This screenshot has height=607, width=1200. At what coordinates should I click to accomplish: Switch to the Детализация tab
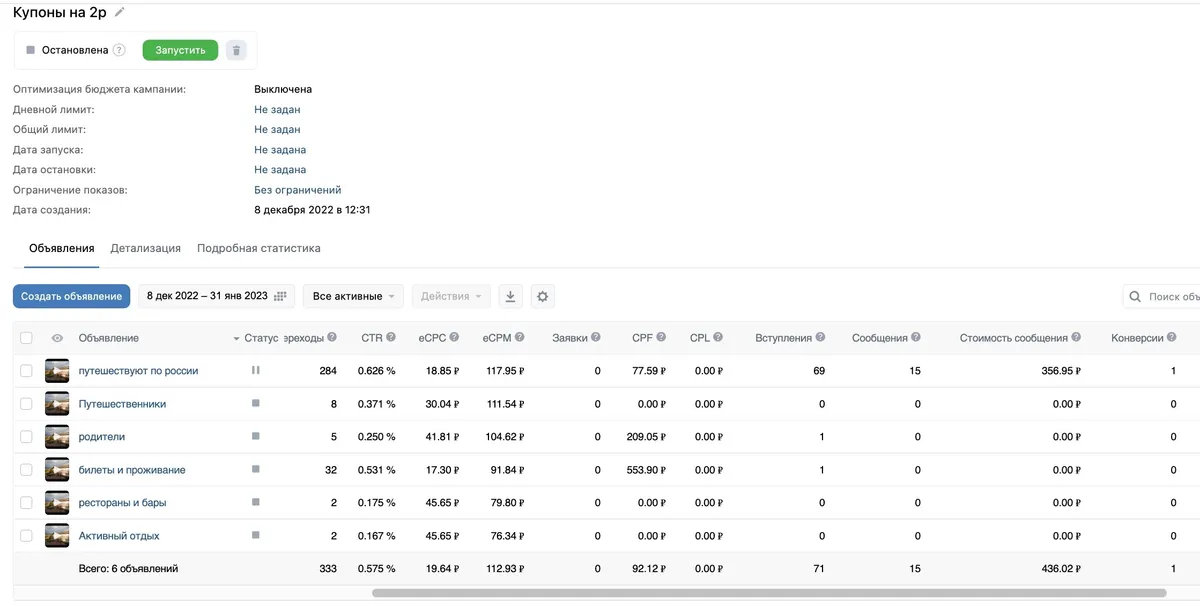tap(146, 248)
